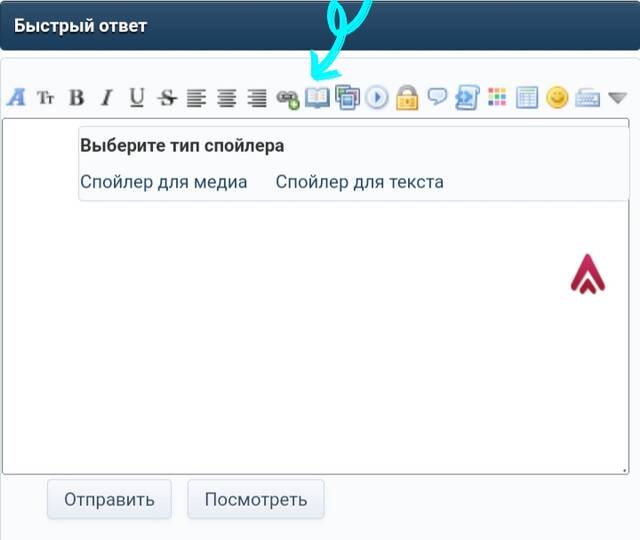Center align the text

227,98
